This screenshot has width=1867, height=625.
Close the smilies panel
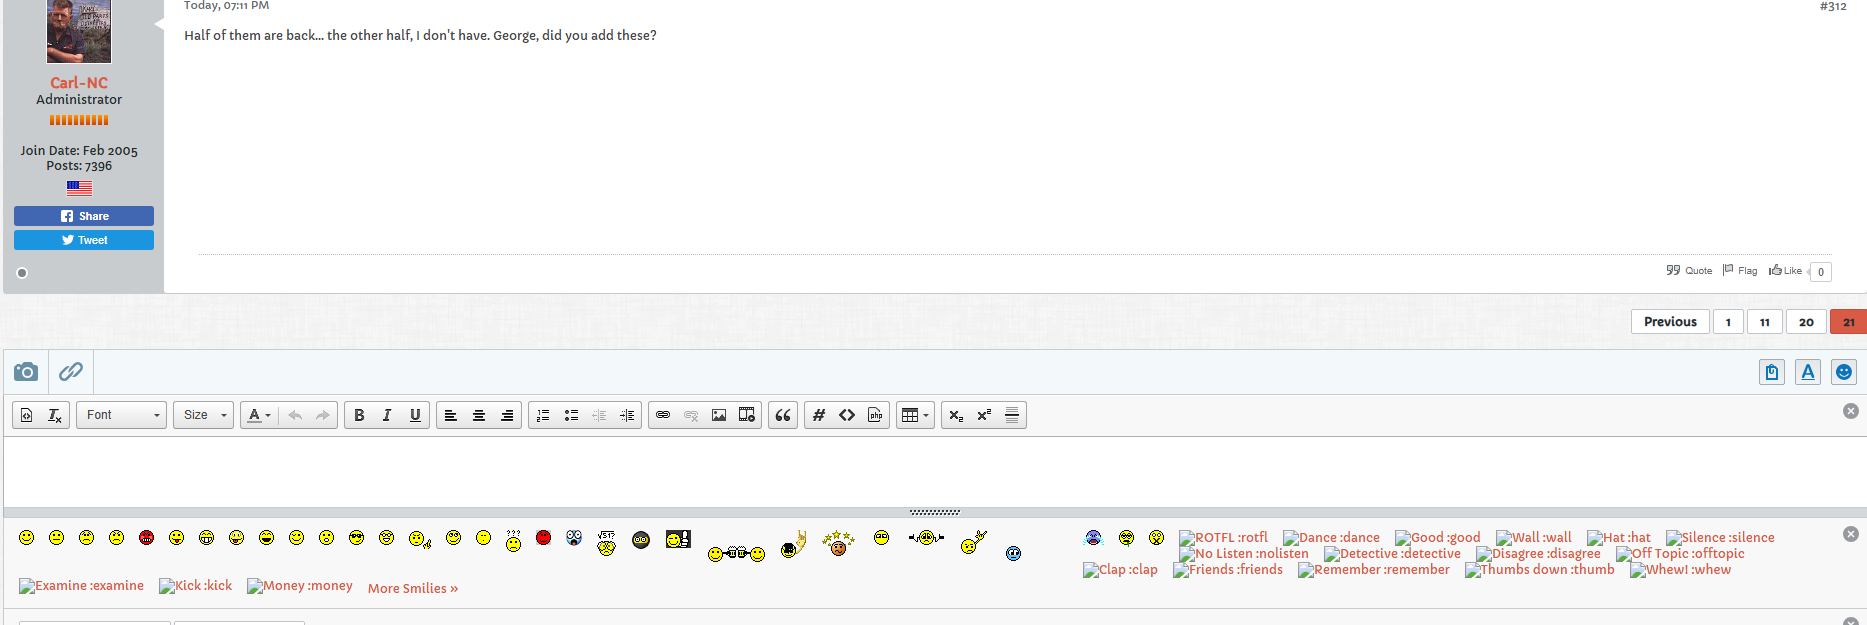(1851, 534)
